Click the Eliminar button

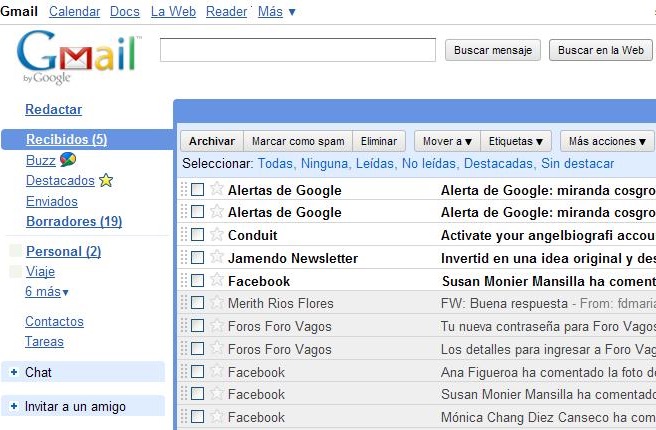pos(379,141)
